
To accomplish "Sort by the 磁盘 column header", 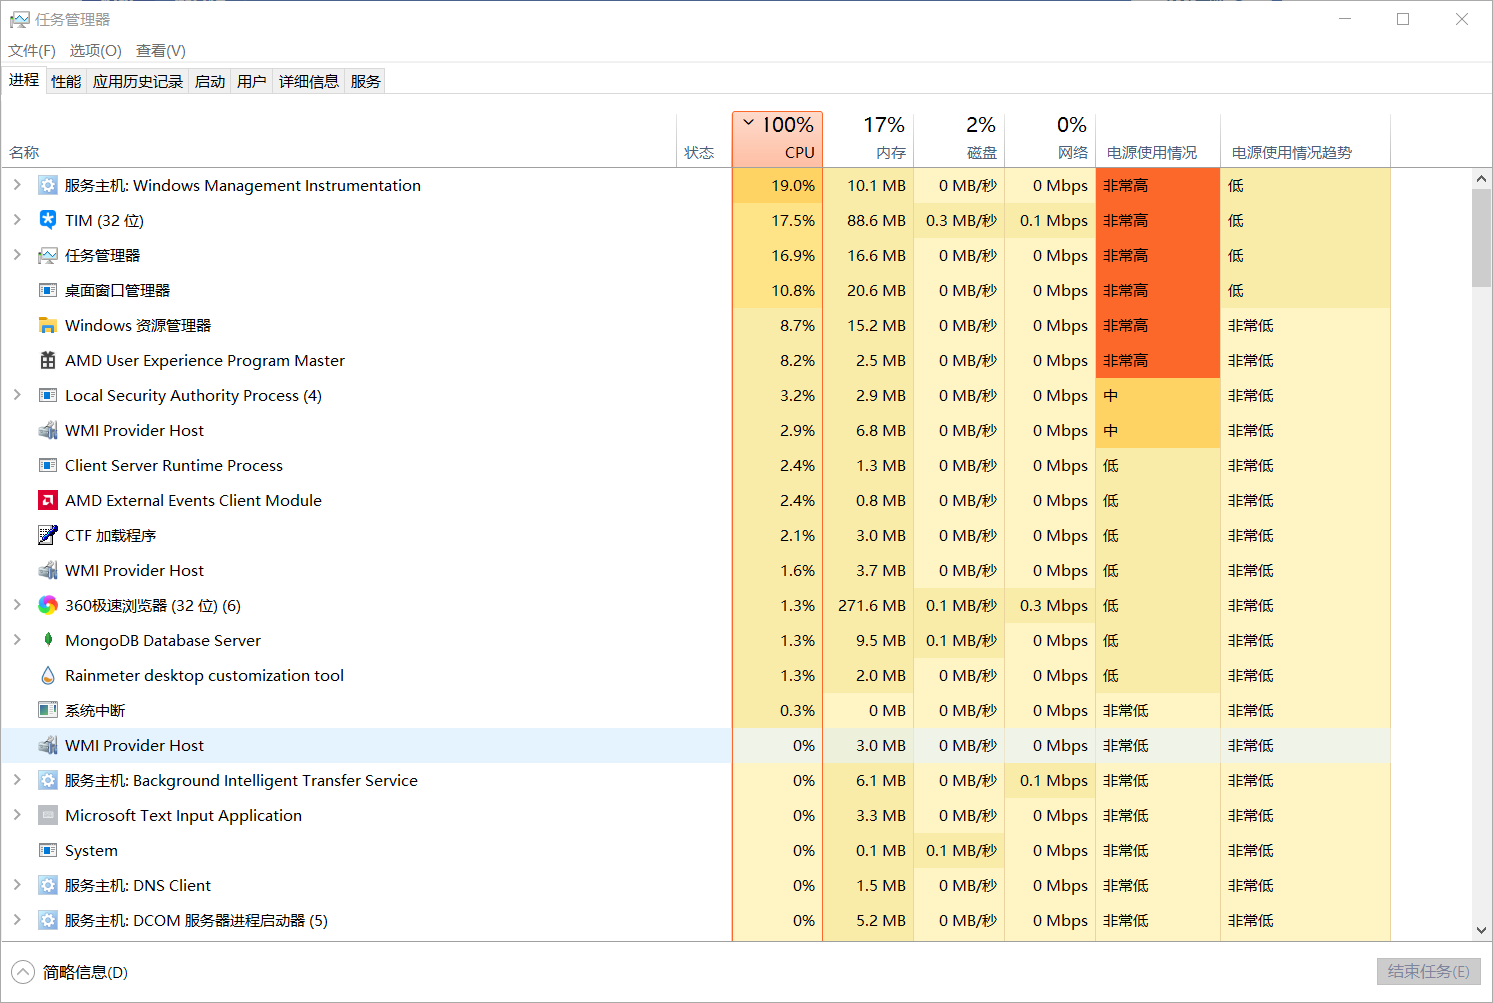I will (x=959, y=139).
